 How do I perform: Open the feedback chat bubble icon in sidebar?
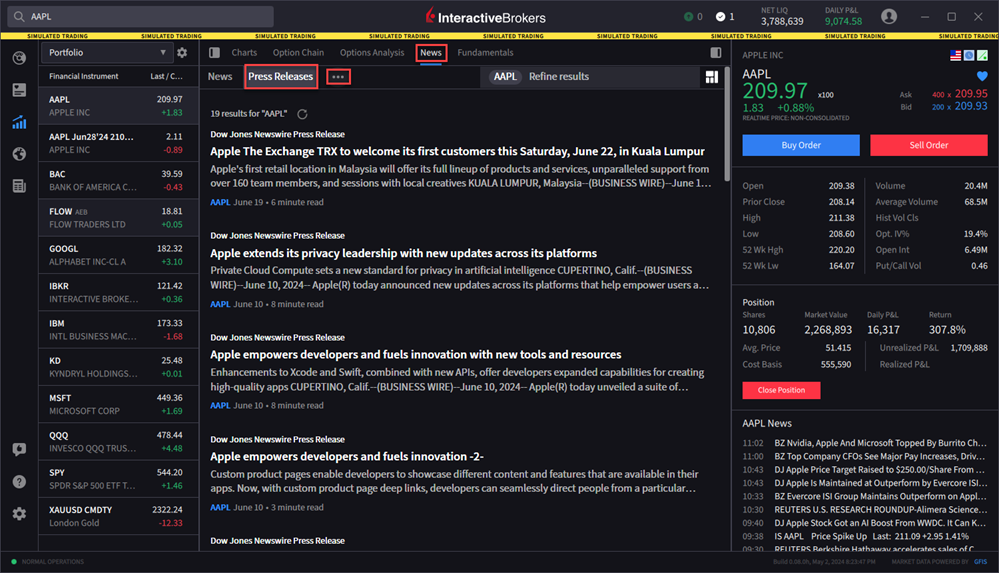coord(19,449)
